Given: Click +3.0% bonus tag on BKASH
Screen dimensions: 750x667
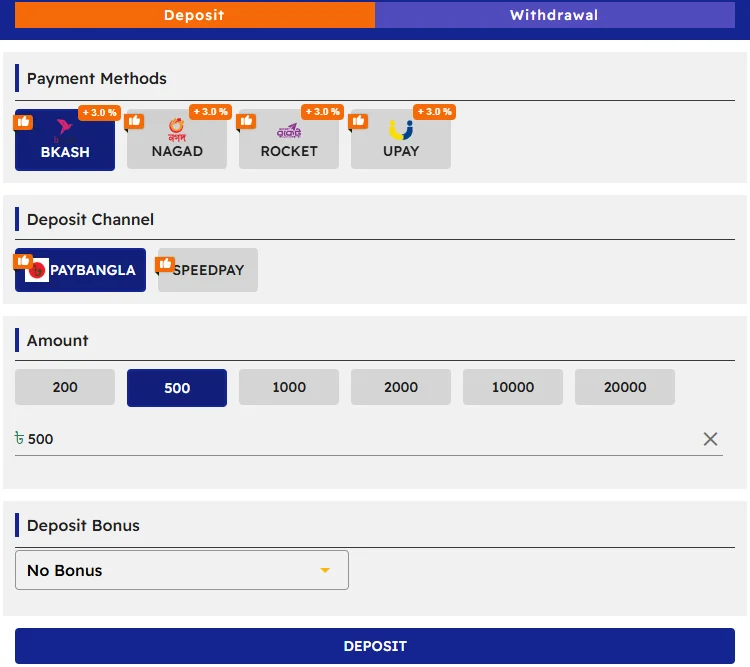Looking at the screenshot, I should [x=99, y=112].
